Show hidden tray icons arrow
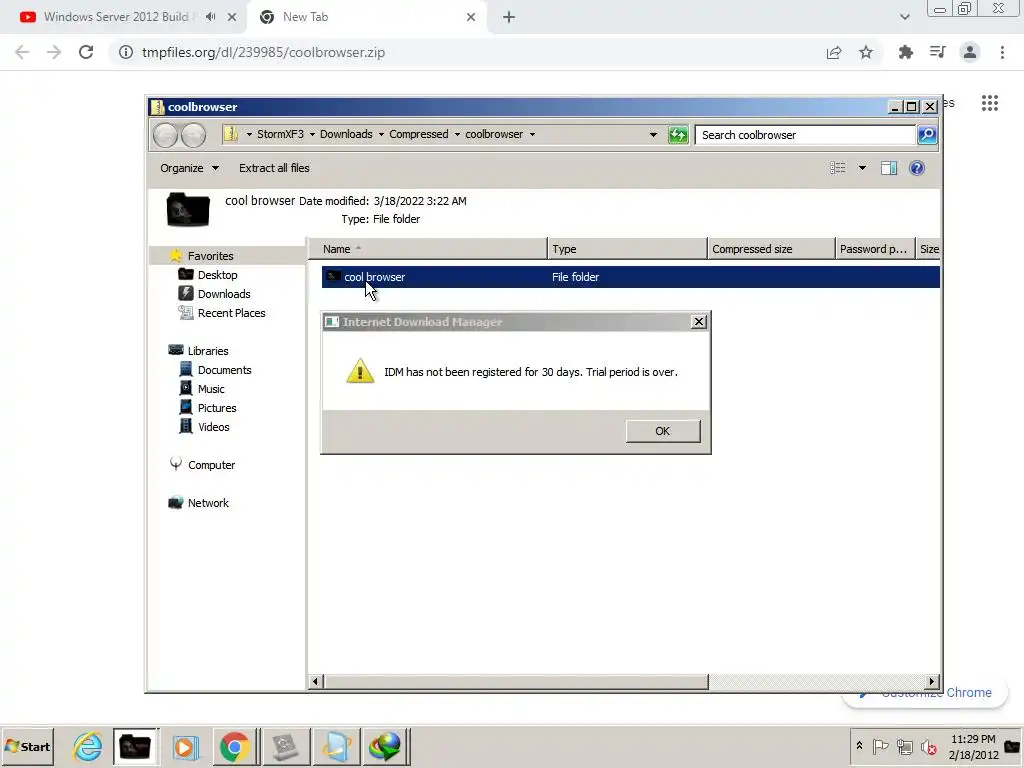The width and height of the screenshot is (1024, 768). click(859, 746)
